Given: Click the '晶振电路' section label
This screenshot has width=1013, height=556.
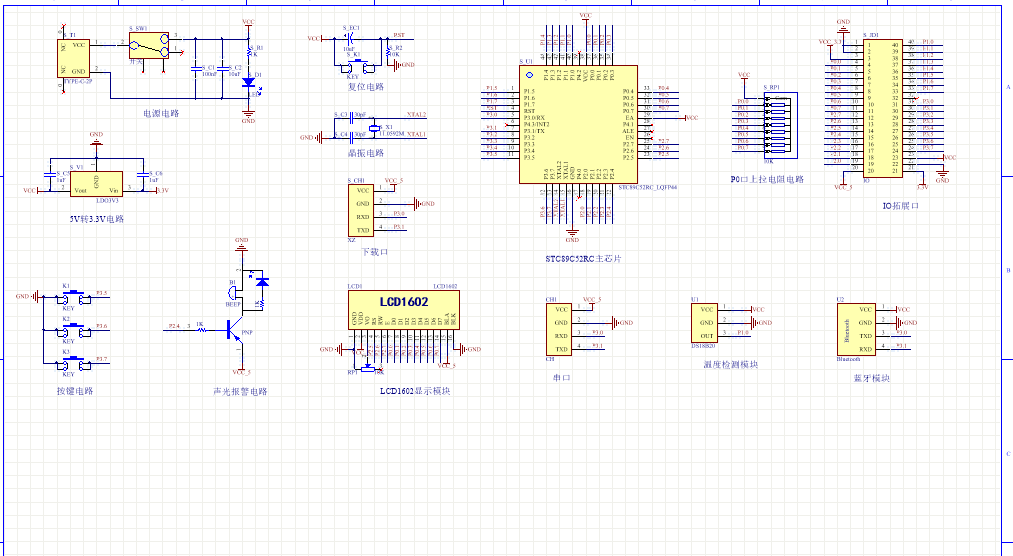Looking at the screenshot, I should coord(366,153).
